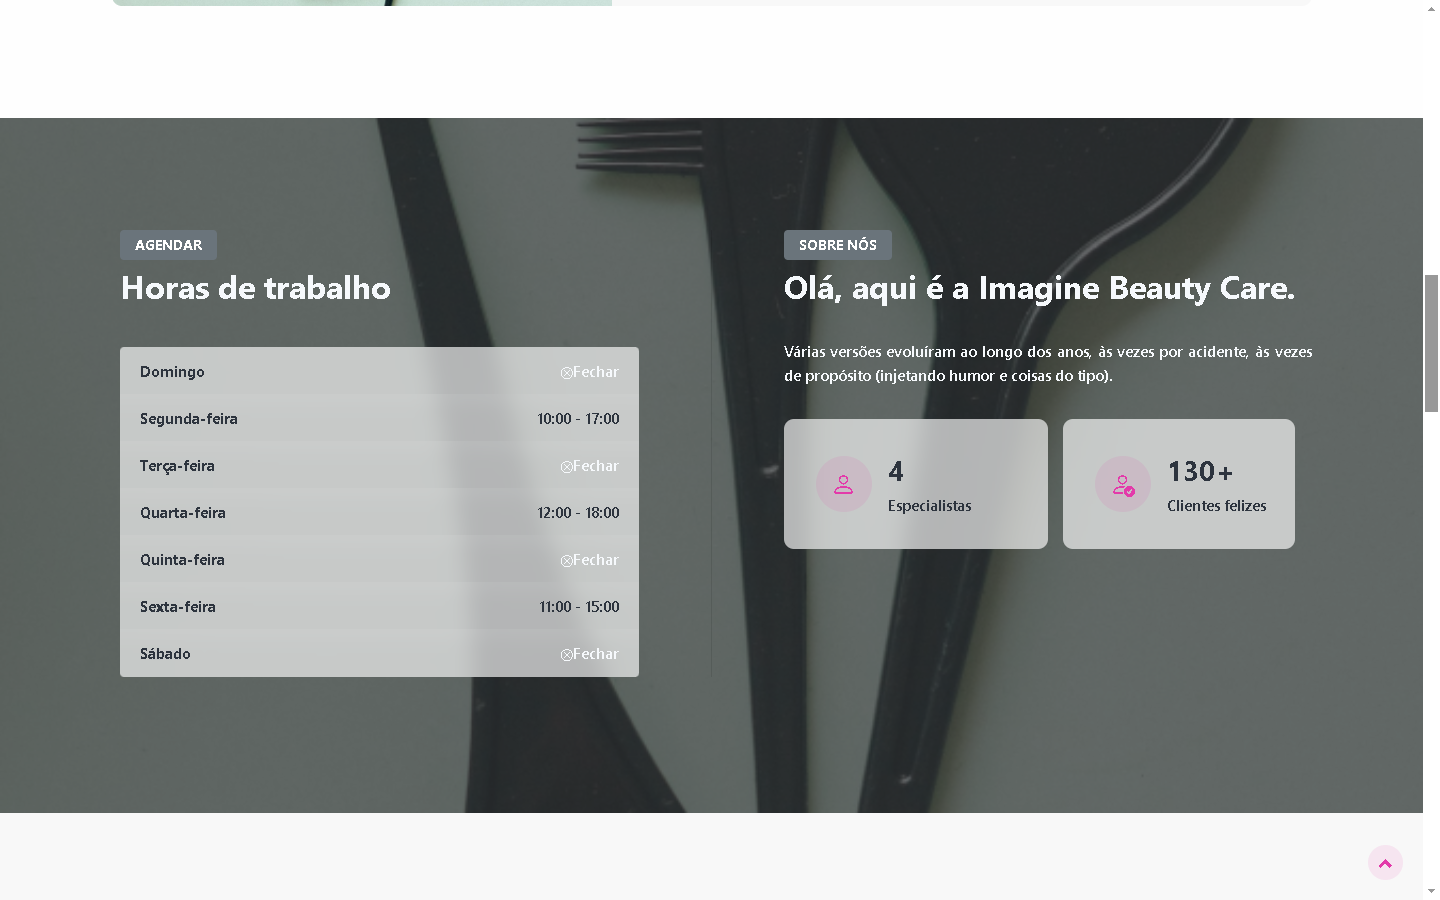Click the Domingo day label
This screenshot has width=1440, height=900.
click(x=172, y=372)
